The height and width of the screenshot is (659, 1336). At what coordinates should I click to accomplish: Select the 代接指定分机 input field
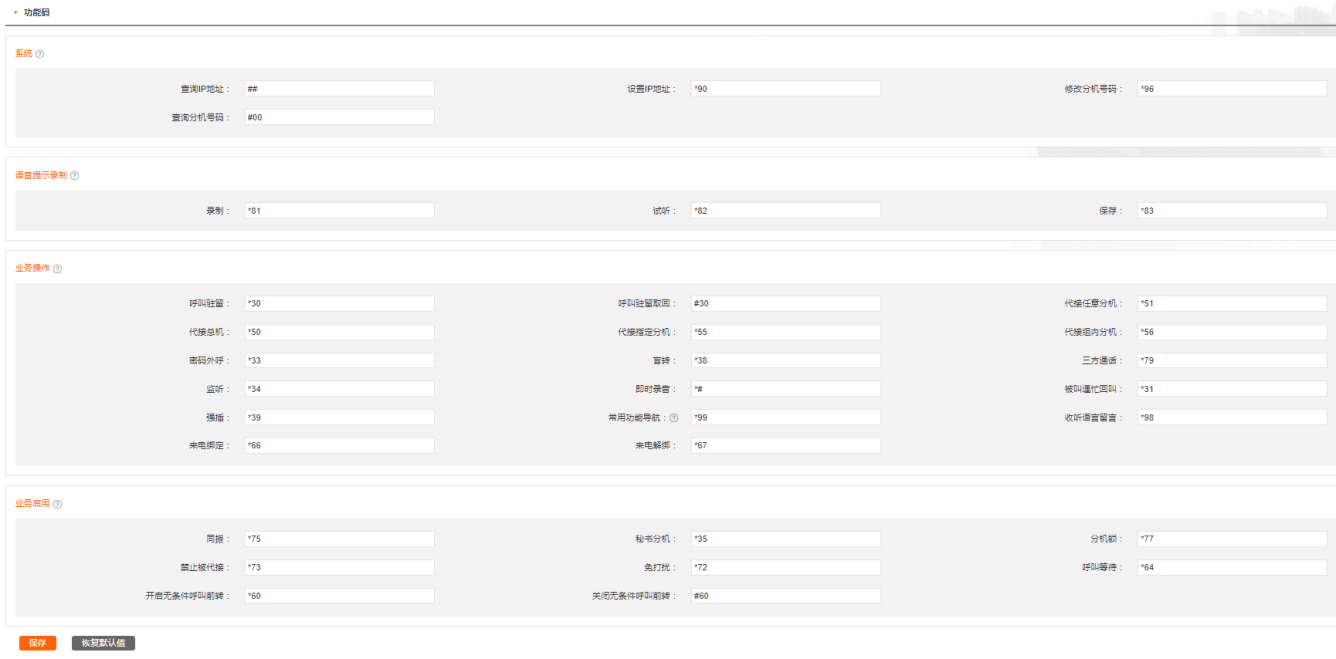[785, 332]
